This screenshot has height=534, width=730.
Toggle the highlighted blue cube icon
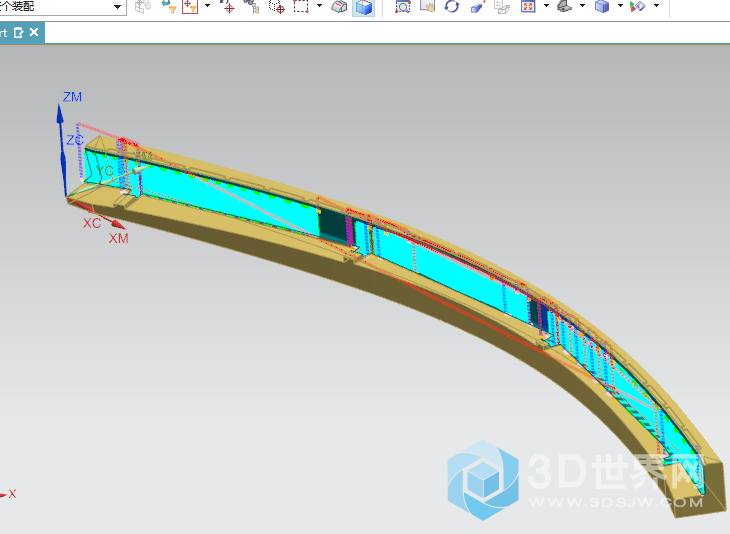click(x=364, y=7)
